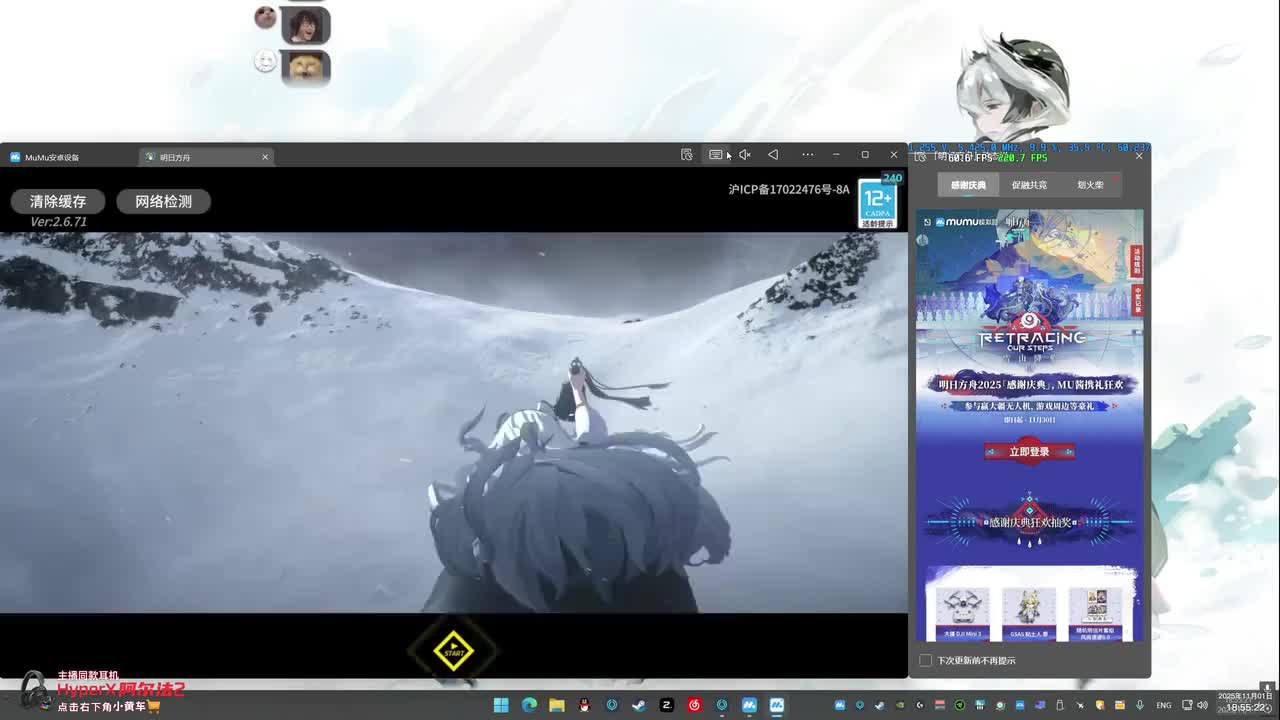Click the laughing face avatar thumbnail
The height and width of the screenshot is (720, 1280).
coord(305,26)
